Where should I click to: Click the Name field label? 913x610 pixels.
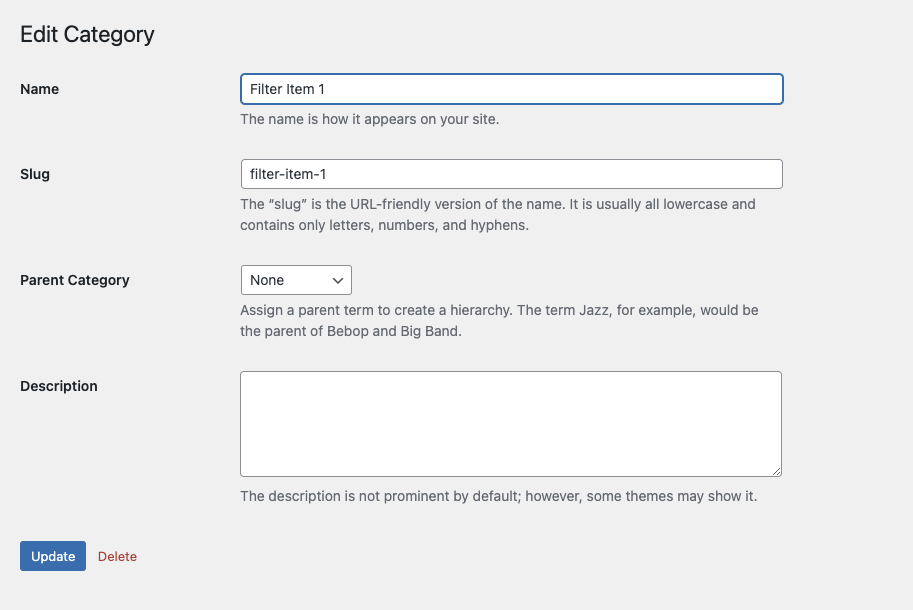[40, 89]
